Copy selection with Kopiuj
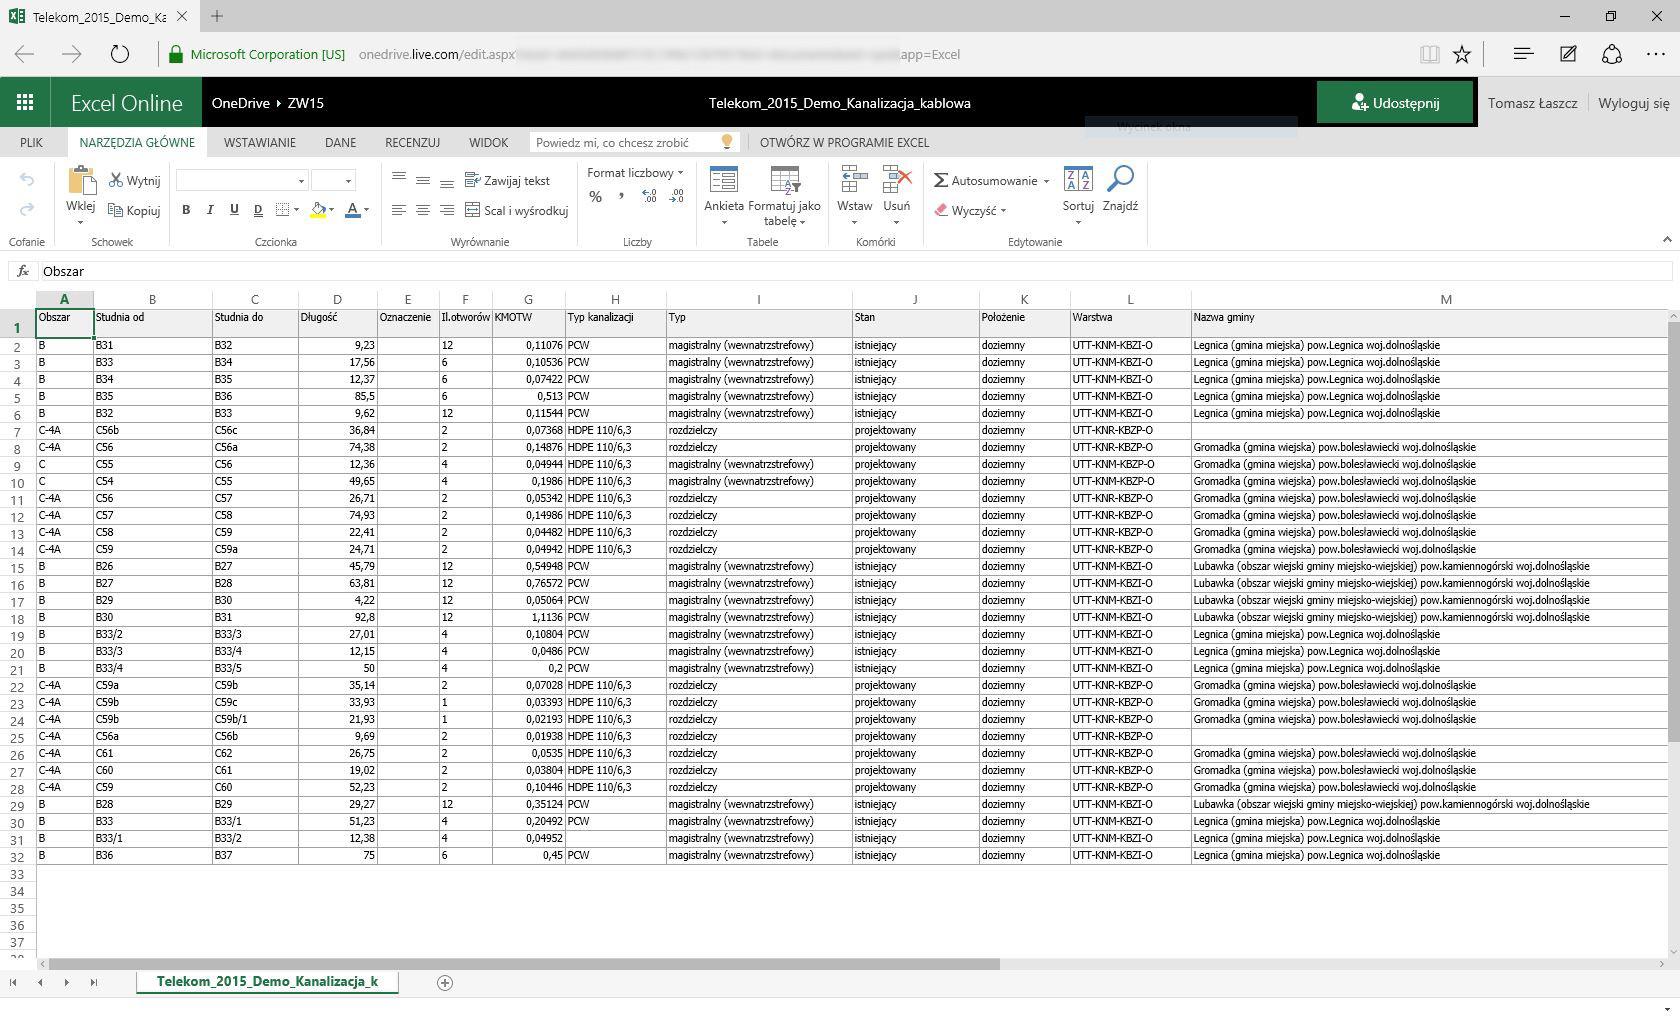The height and width of the screenshot is (1020, 1680). (x=135, y=211)
